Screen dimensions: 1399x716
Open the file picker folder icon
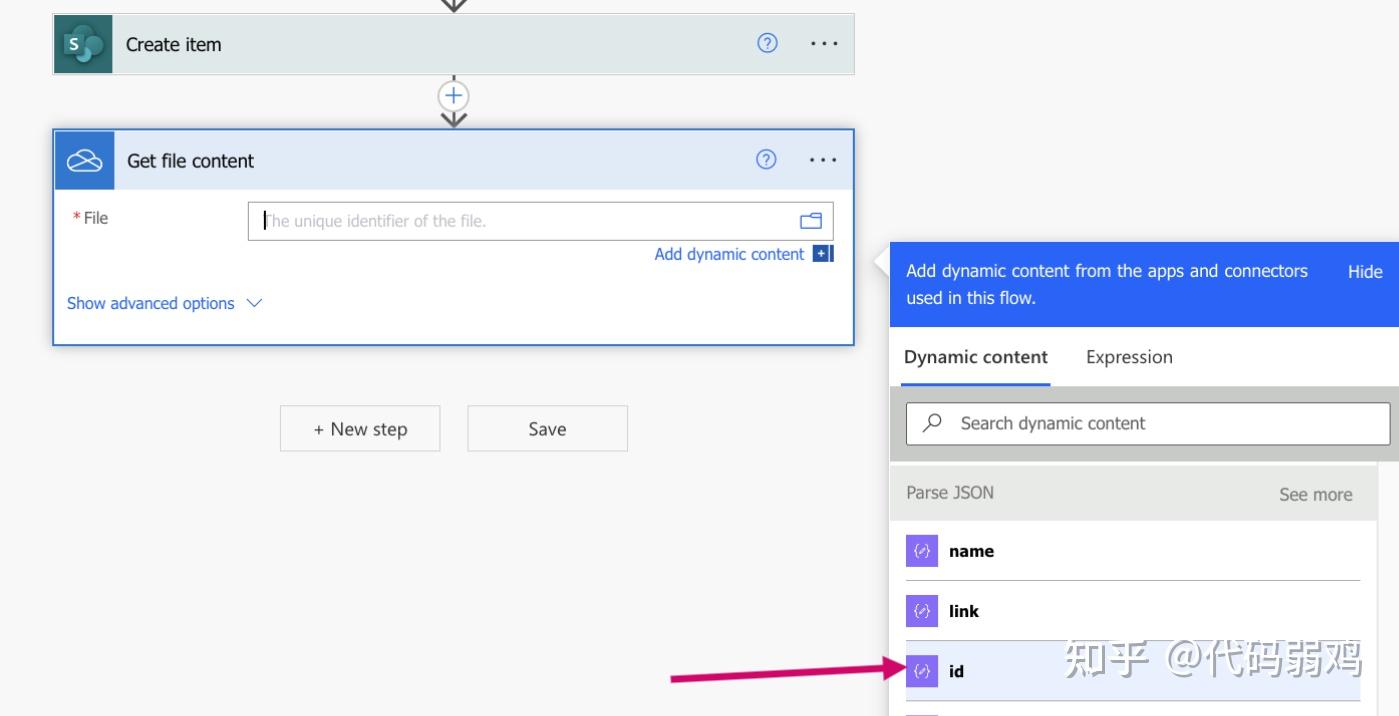point(810,221)
